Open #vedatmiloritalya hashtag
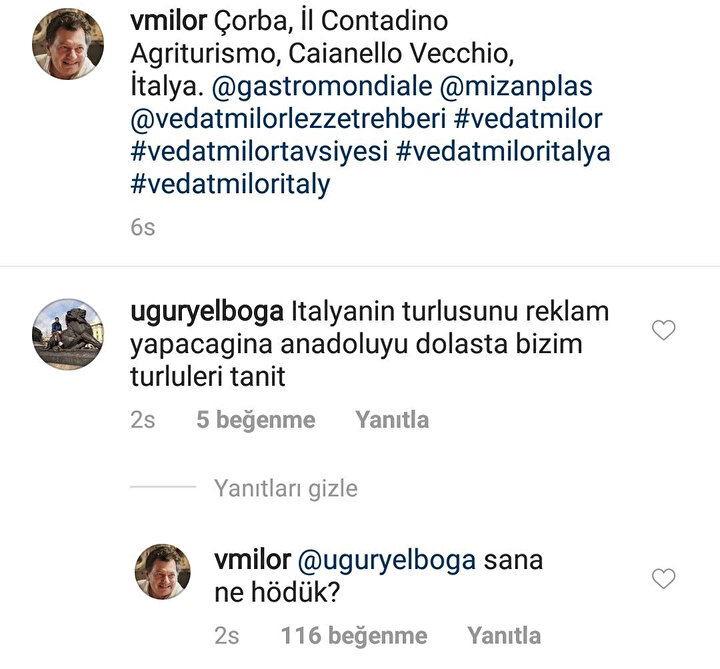The image size is (720, 669). click(503, 152)
